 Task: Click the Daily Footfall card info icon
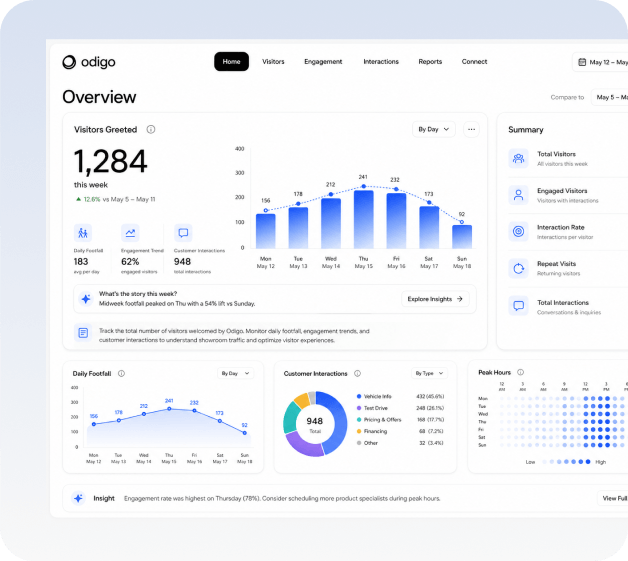click(121, 373)
